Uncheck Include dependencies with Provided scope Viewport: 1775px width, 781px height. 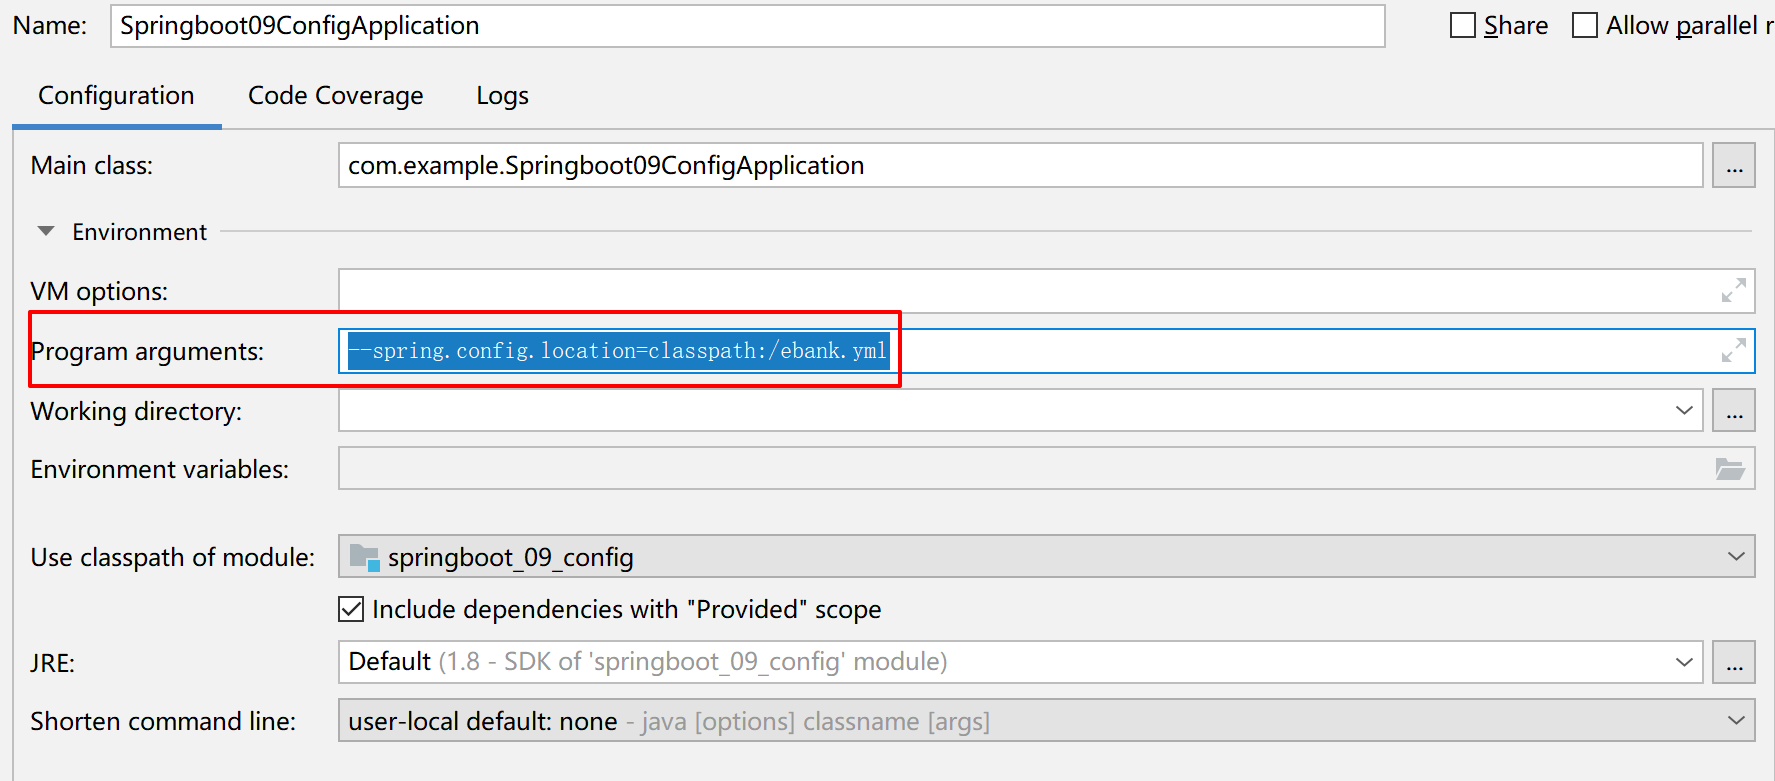point(351,609)
